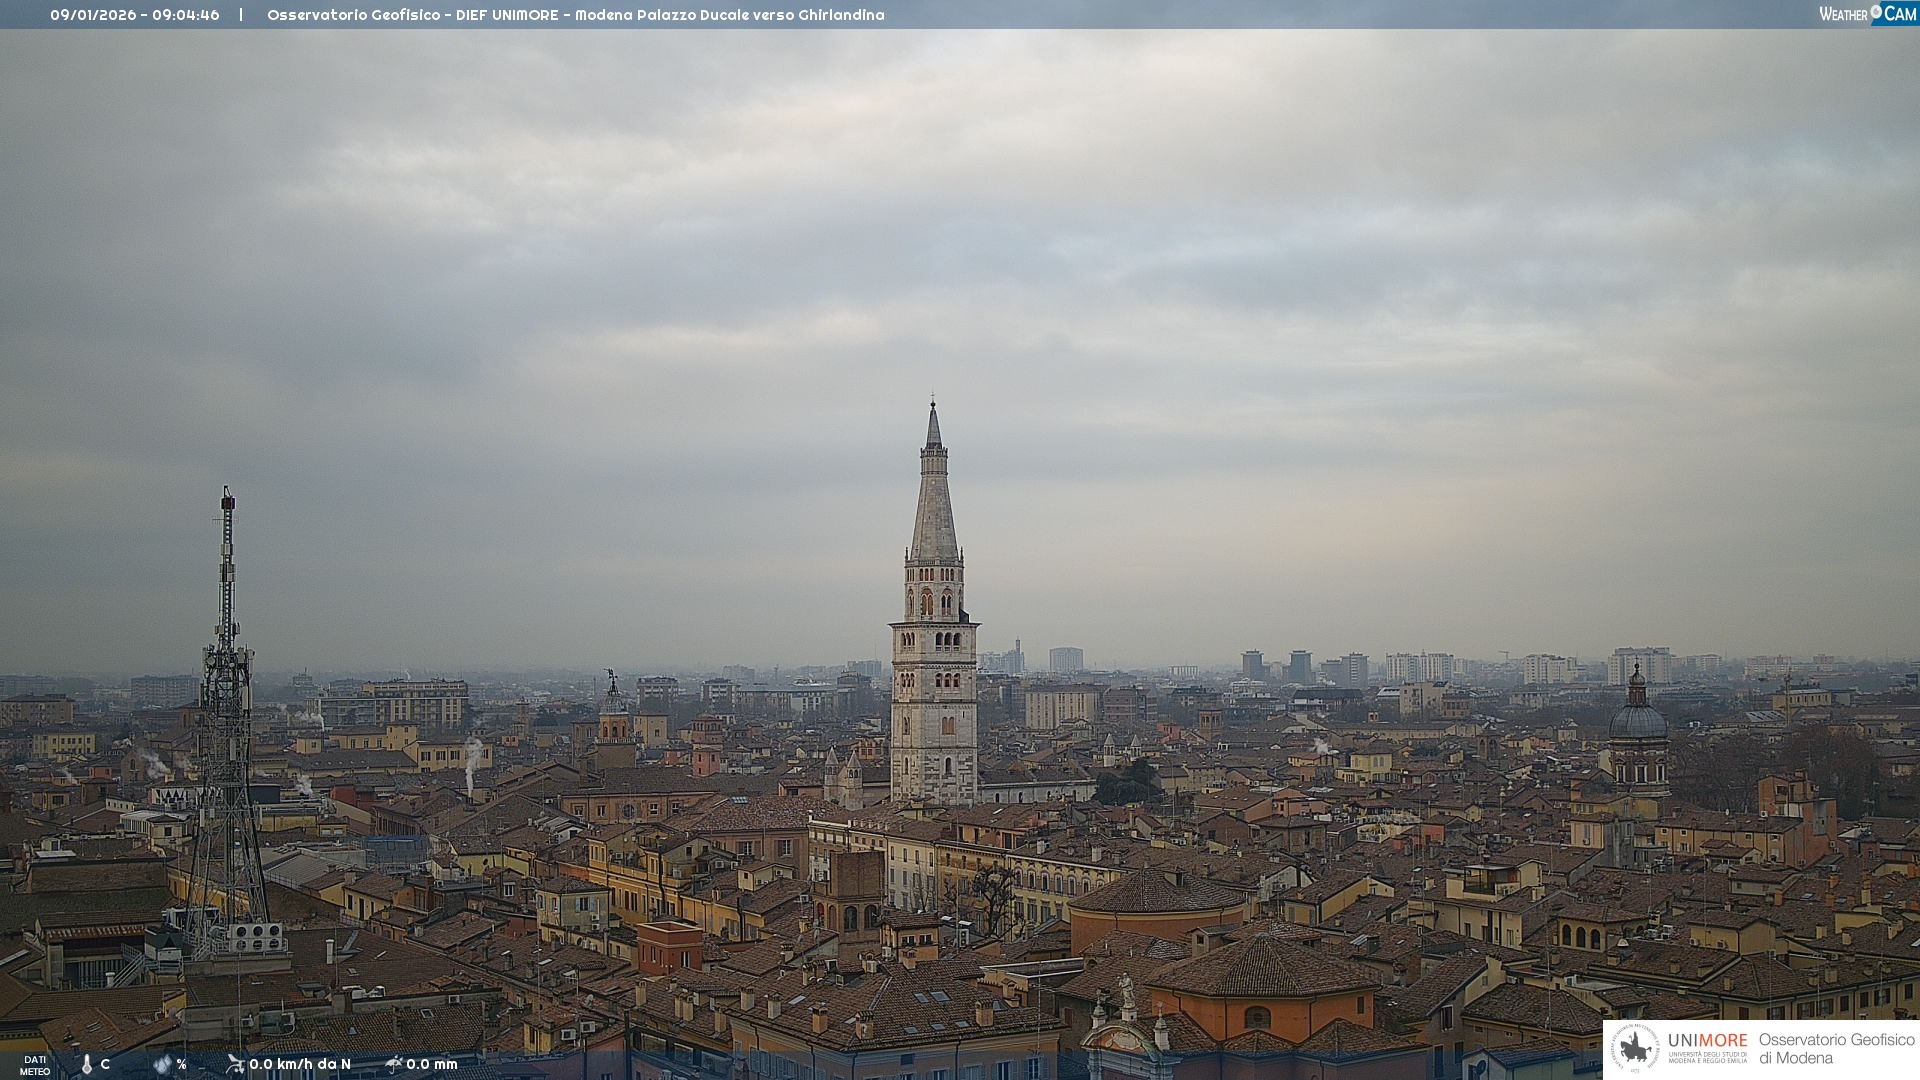Click the date 09/01/2026 timestamp
The width and height of the screenshot is (1920, 1080).
[x=93, y=15]
